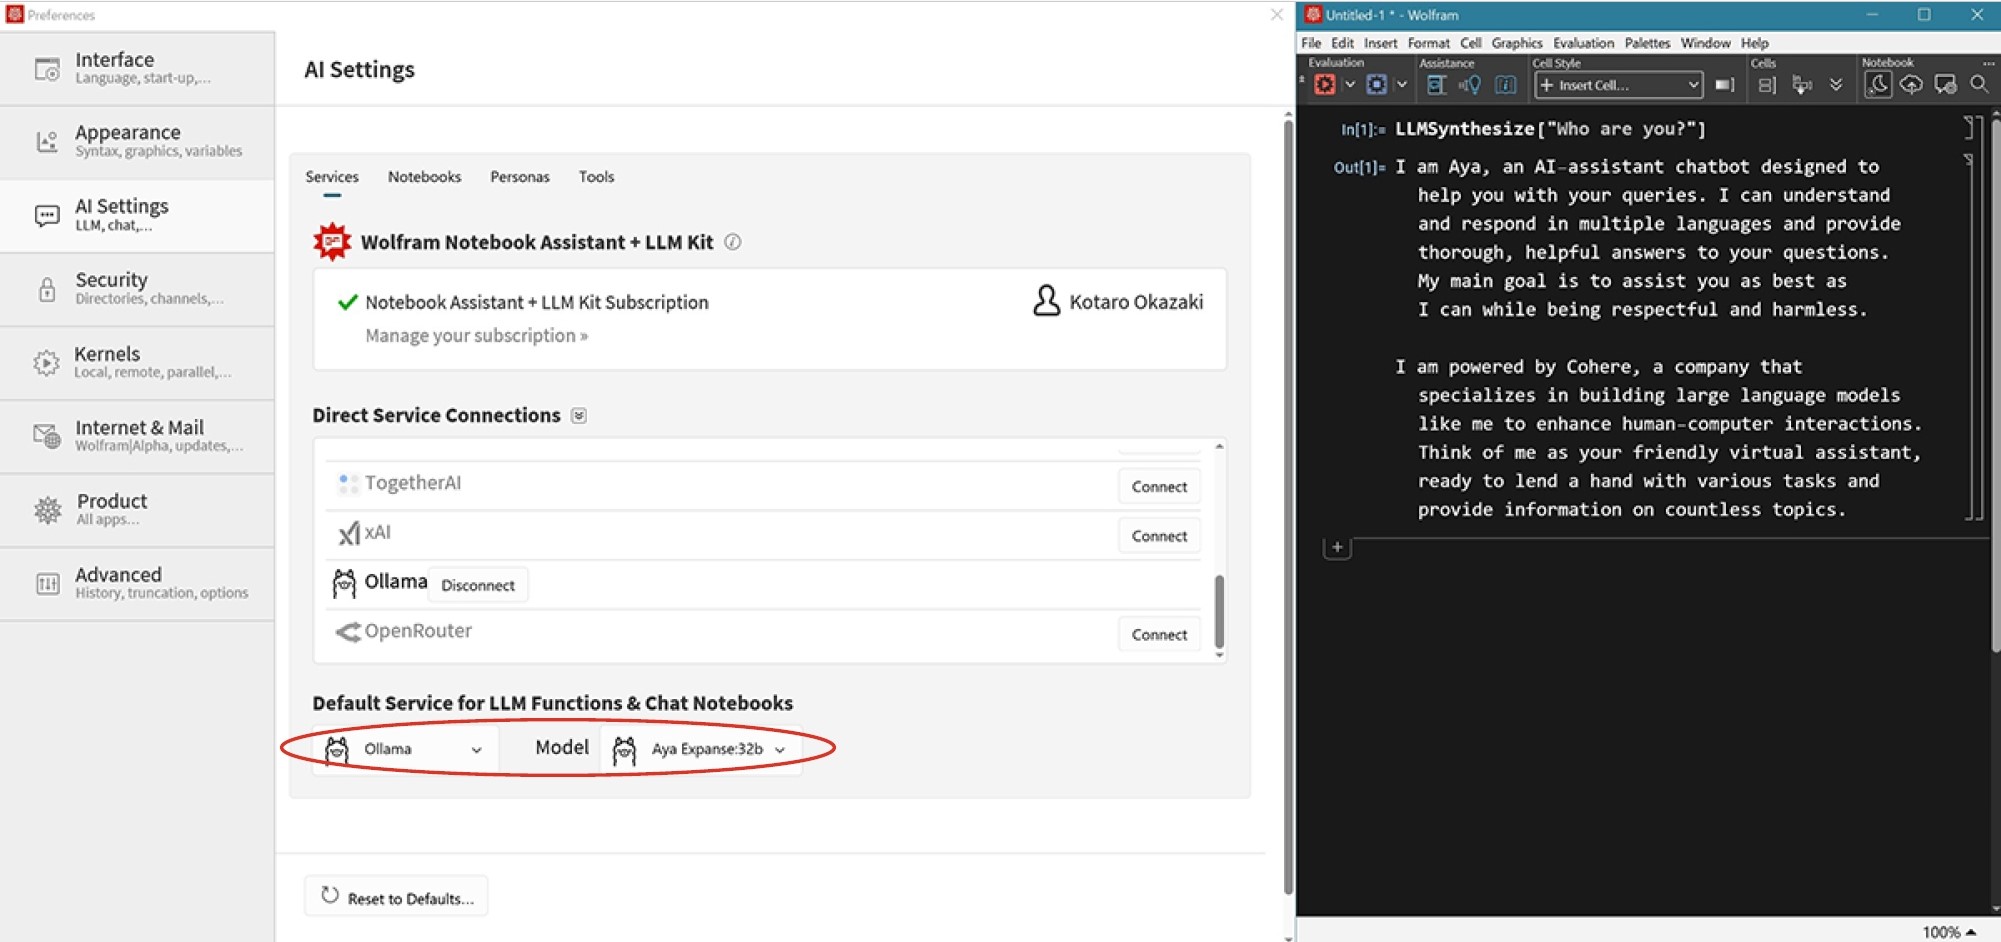The height and width of the screenshot is (942, 2001).
Task: Open the Kernels preferences category
Action: [x=137, y=363]
